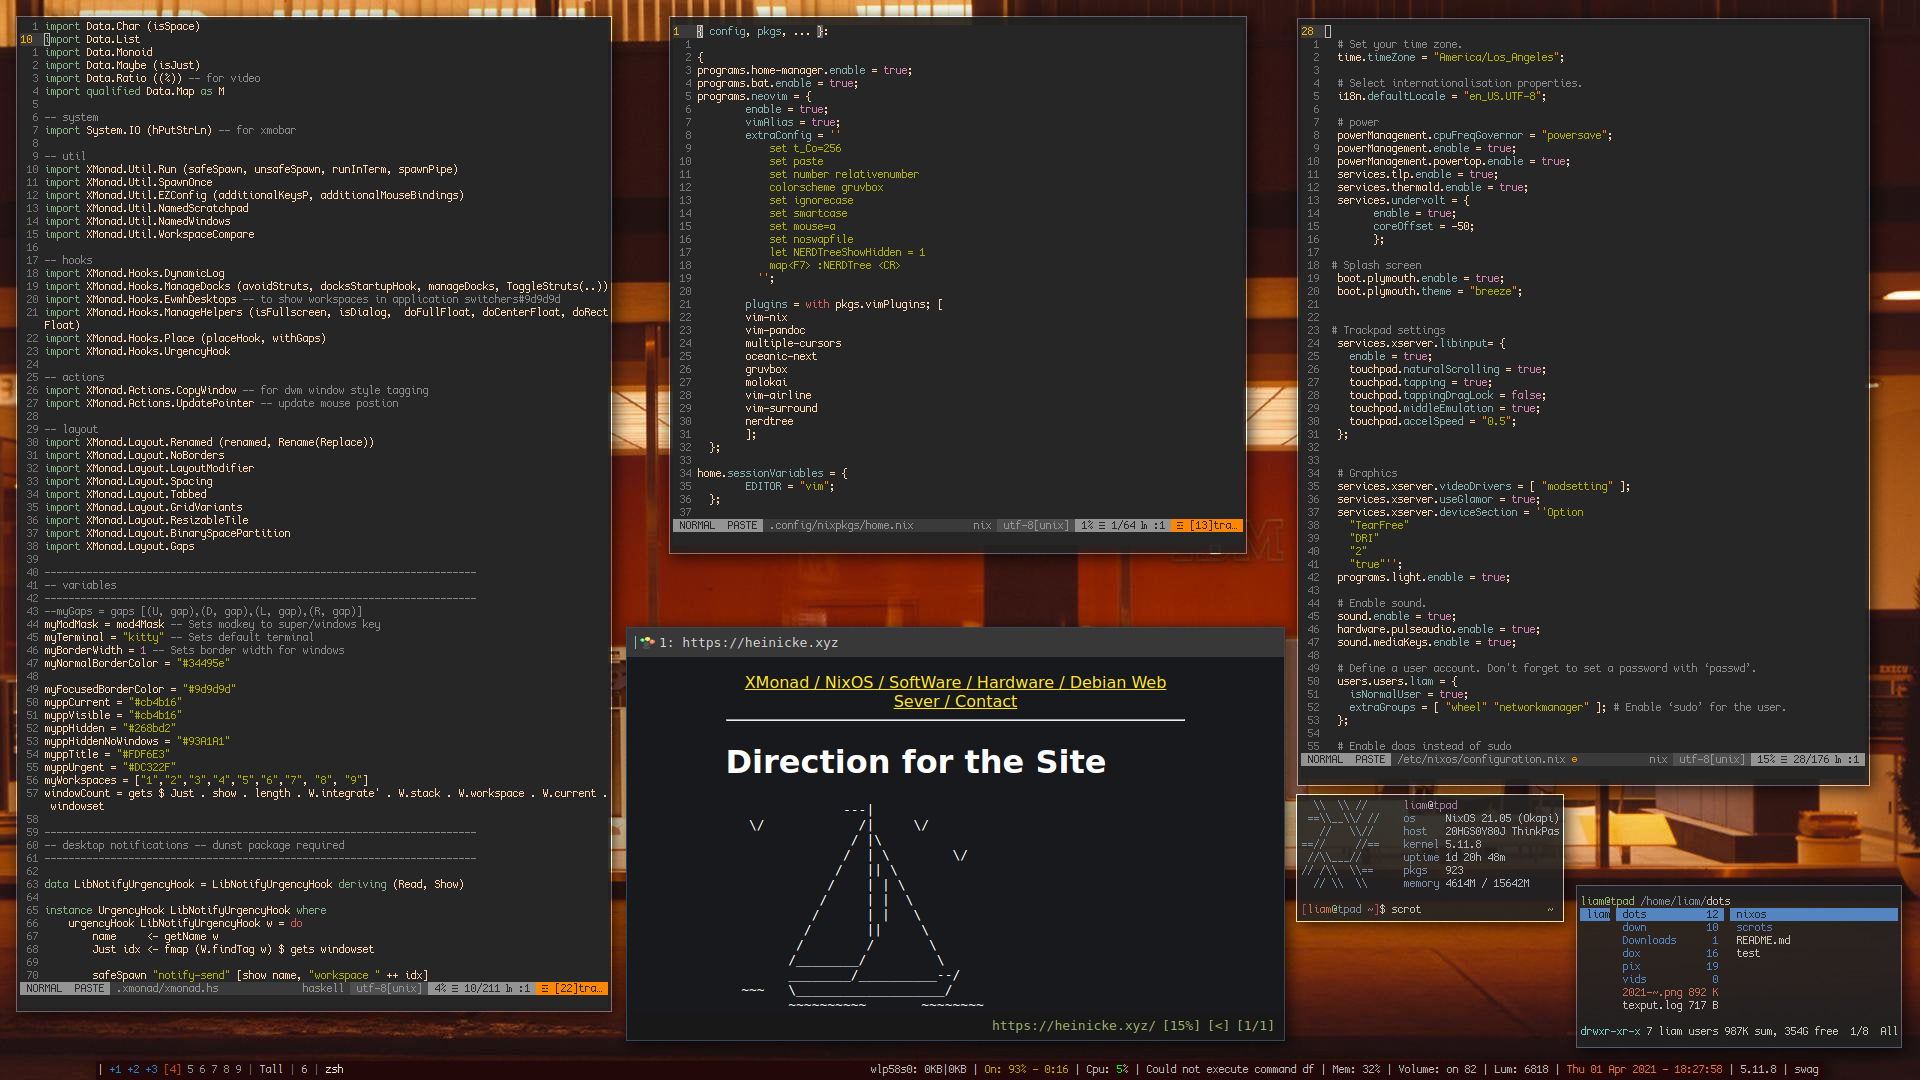This screenshot has height=1080, width=1920.
Task: Click the orange modified dot after configuration.nix
Action: [1574, 760]
